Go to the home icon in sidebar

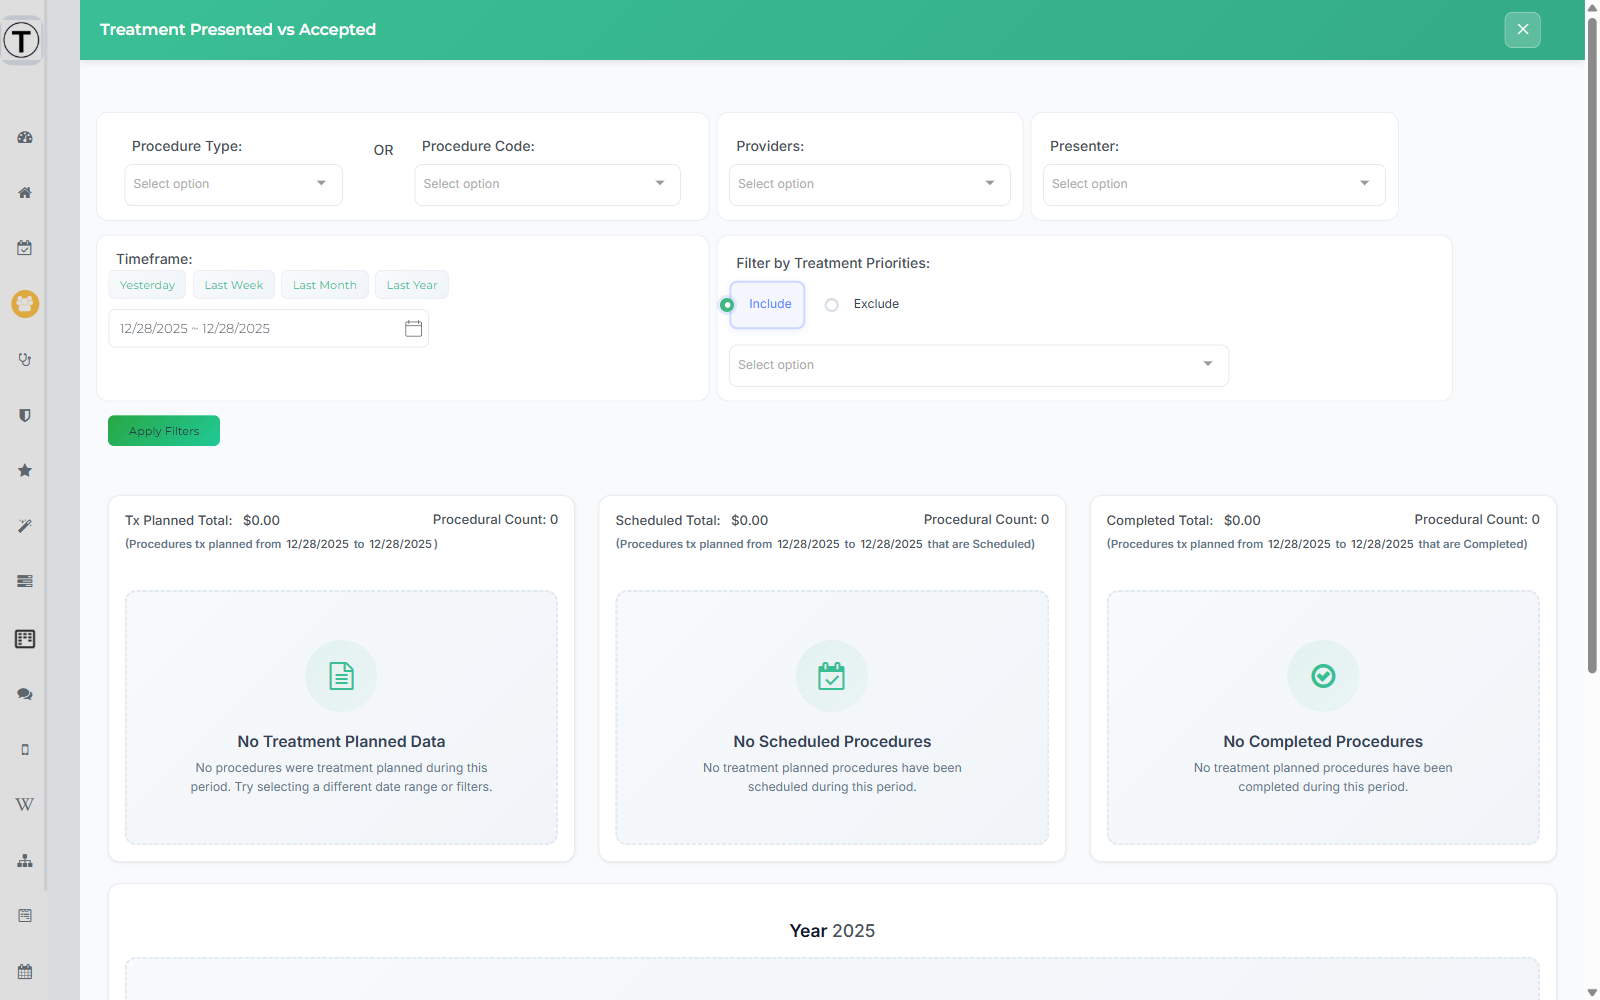pyautogui.click(x=25, y=192)
